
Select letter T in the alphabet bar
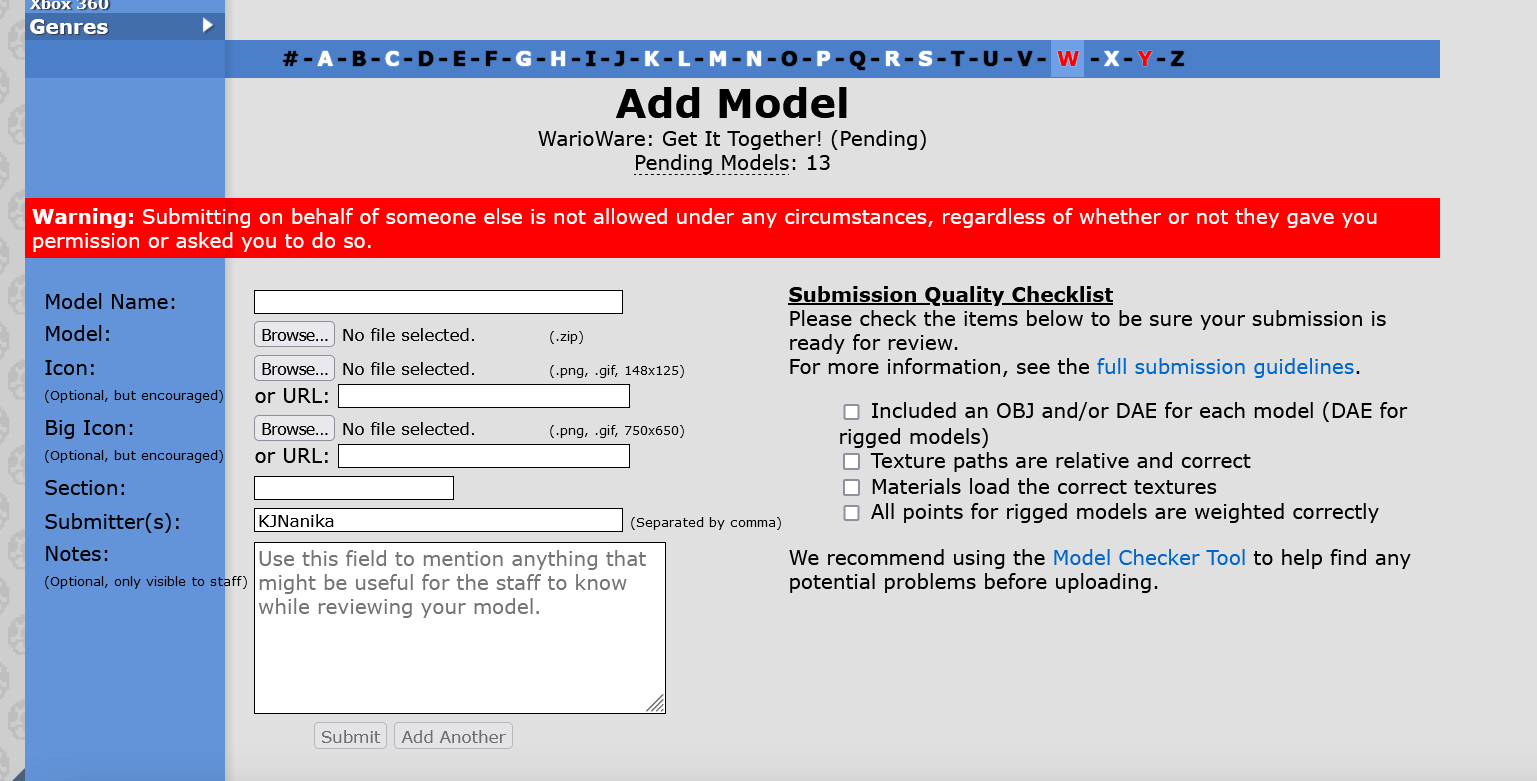pos(957,59)
